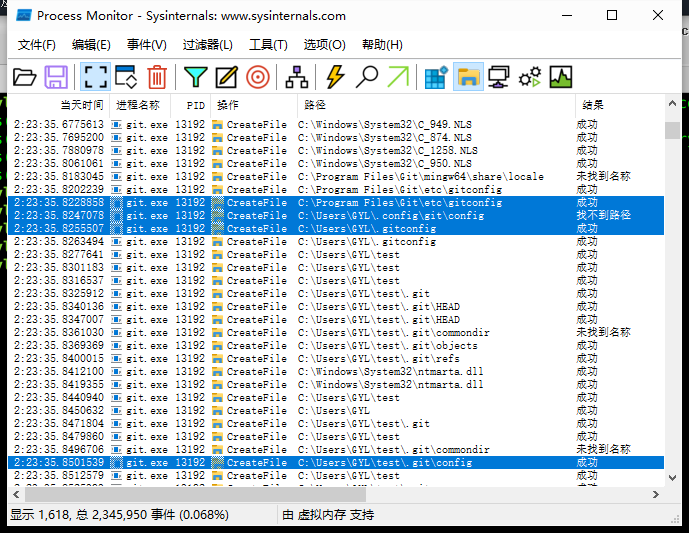This screenshot has height=533, width=689.
Task: Select the test\.git\objects path row
Action: pos(336,345)
